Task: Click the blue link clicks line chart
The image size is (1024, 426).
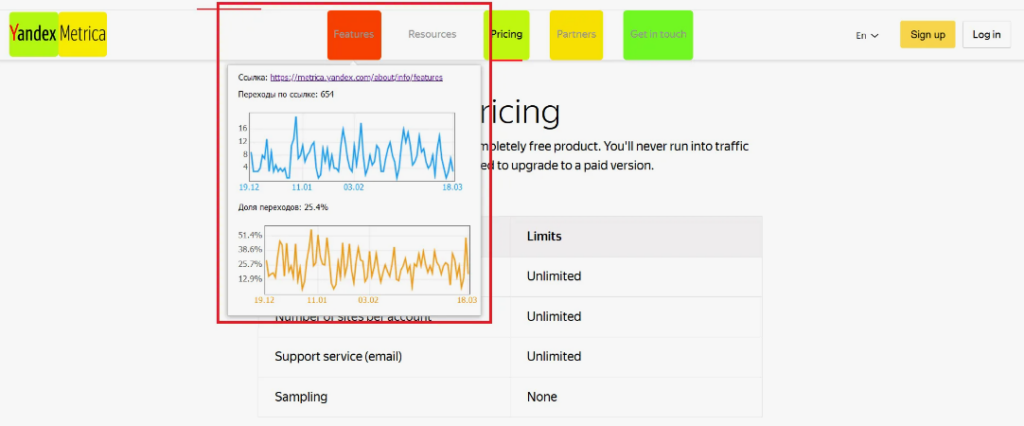Action: [x=350, y=145]
